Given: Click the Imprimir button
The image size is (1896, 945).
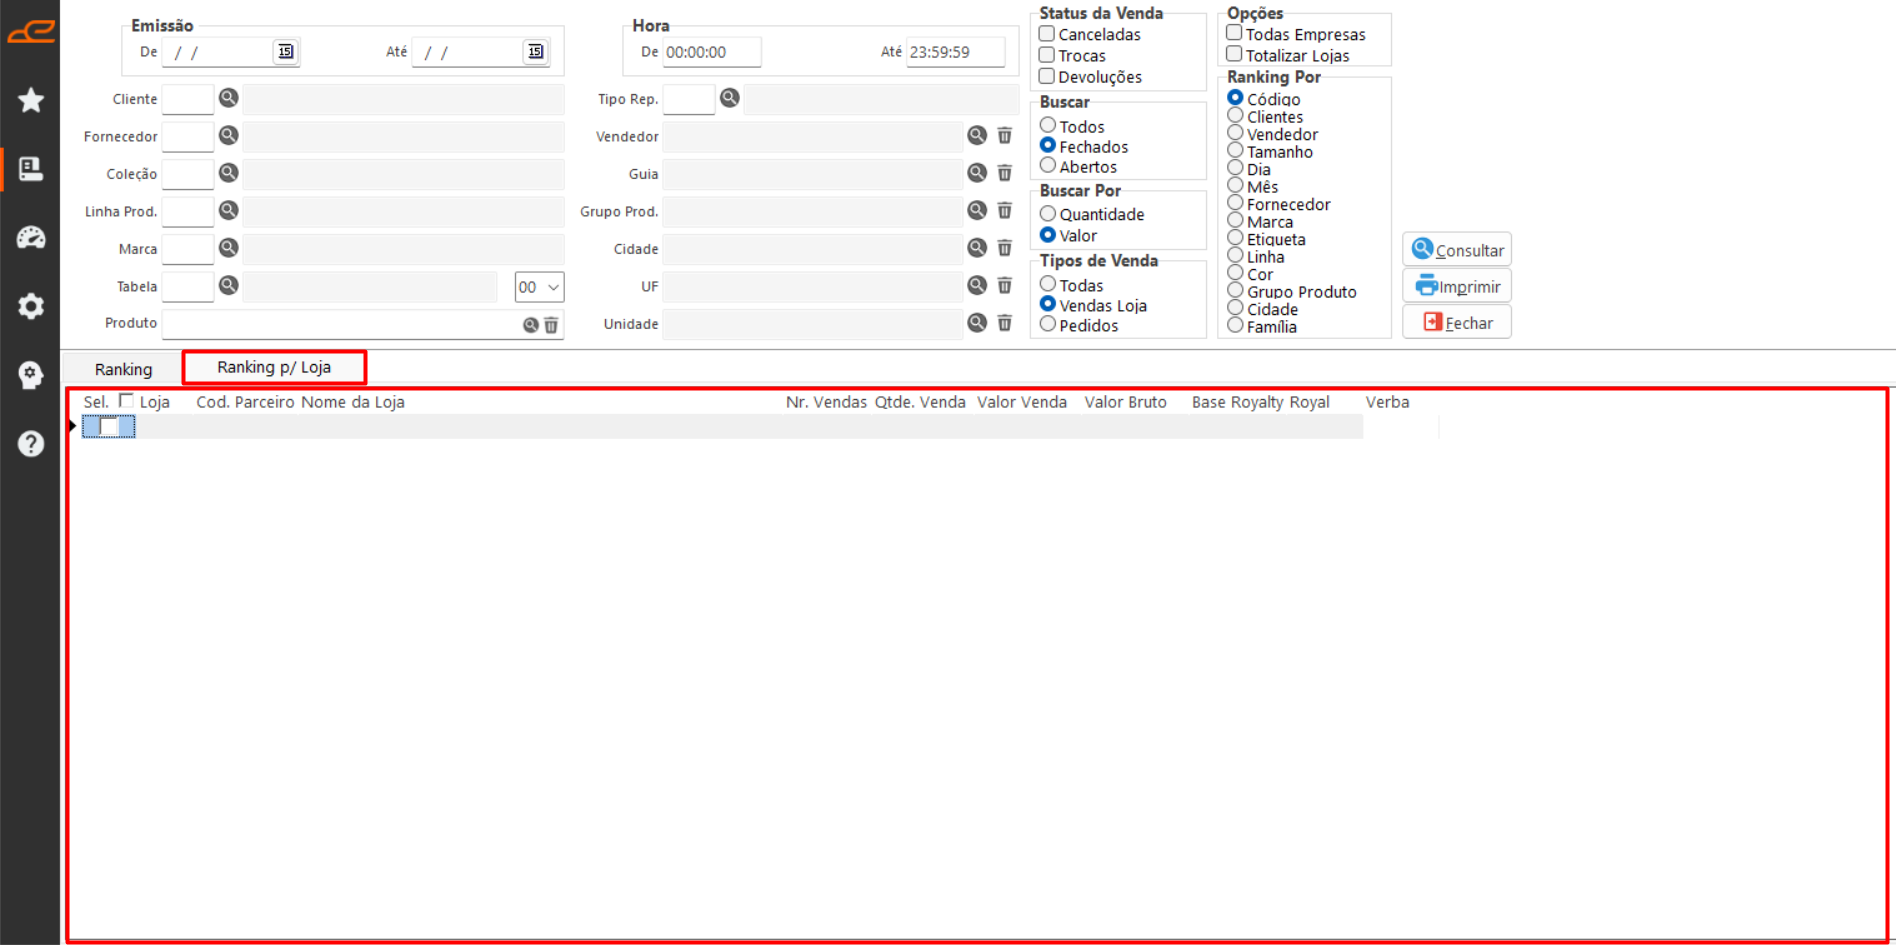Looking at the screenshot, I should pos(1457,286).
